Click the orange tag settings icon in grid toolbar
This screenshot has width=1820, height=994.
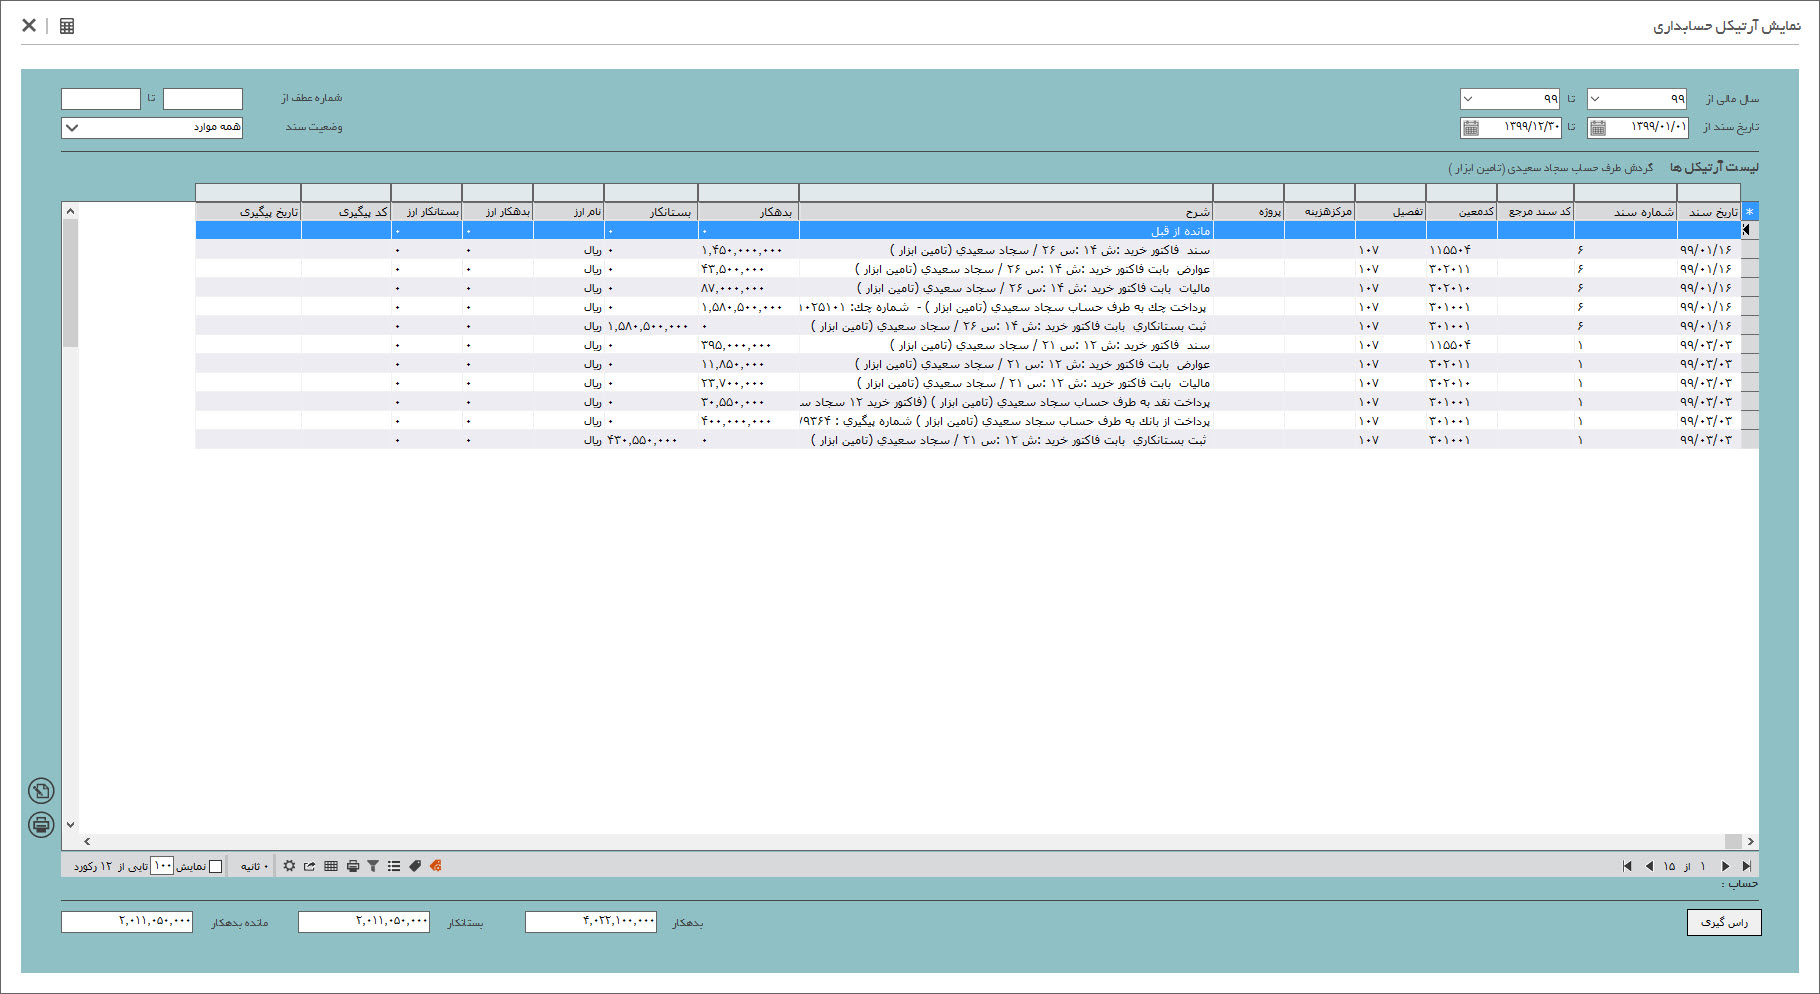click(x=435, y=866)
